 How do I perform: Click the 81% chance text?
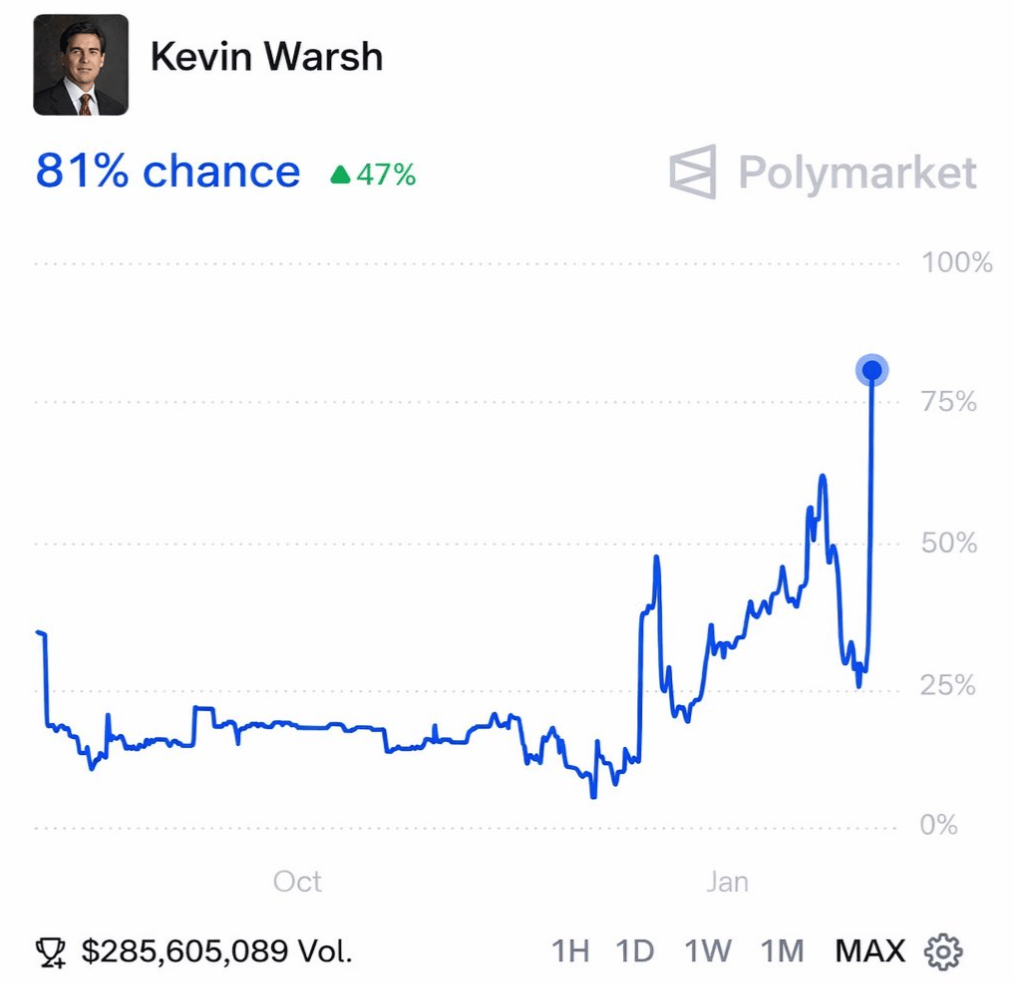(168, 172)
